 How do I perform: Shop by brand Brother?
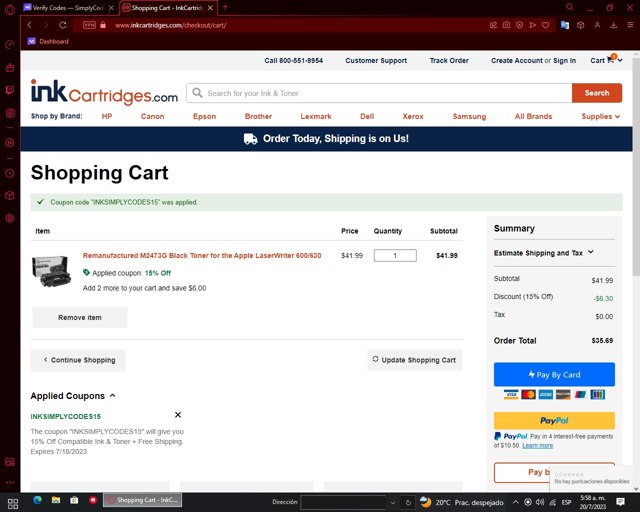(x=258, y=116)
